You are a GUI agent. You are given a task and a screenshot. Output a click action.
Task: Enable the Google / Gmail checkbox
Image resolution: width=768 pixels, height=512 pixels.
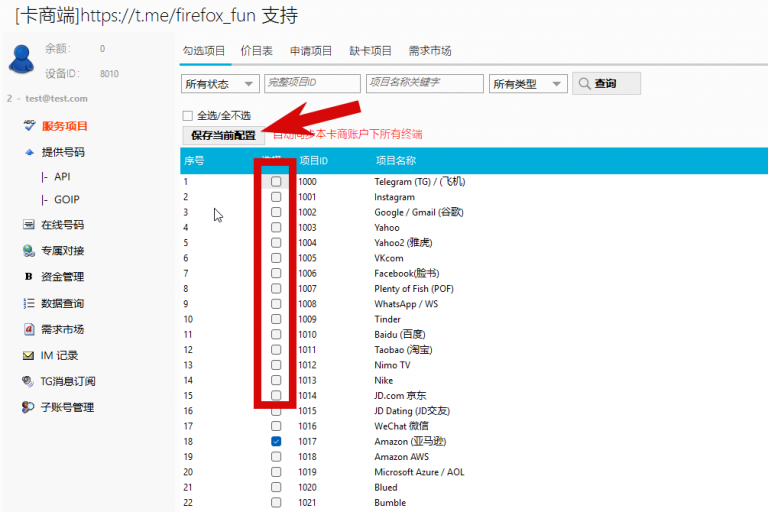(x=276, y=212)
